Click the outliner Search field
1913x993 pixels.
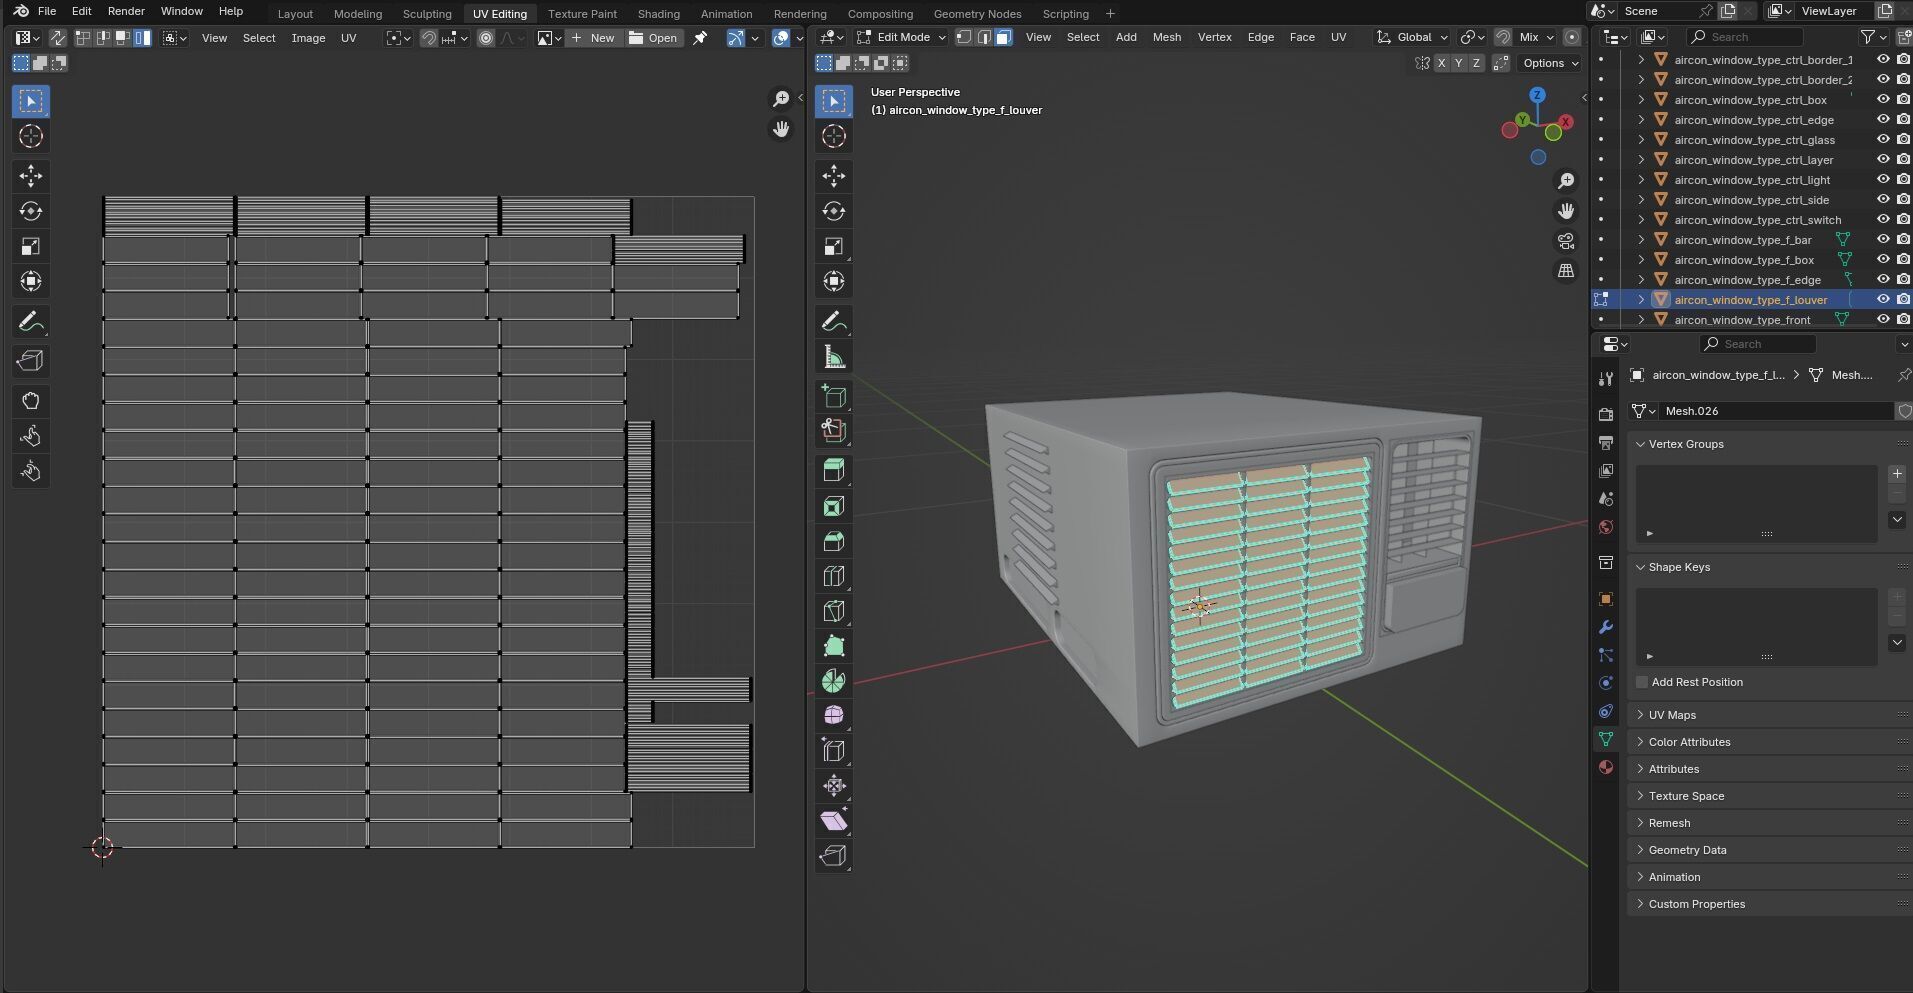click(x=1745, y=37)
